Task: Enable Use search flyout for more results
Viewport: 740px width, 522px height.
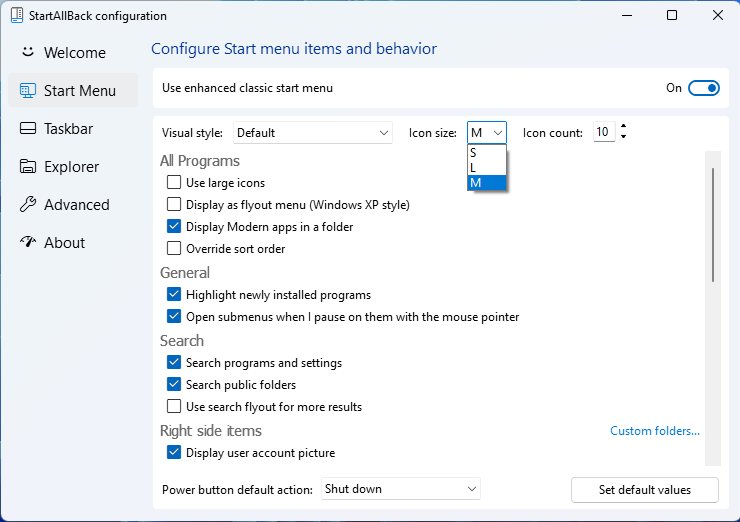Action: point(174,406)
